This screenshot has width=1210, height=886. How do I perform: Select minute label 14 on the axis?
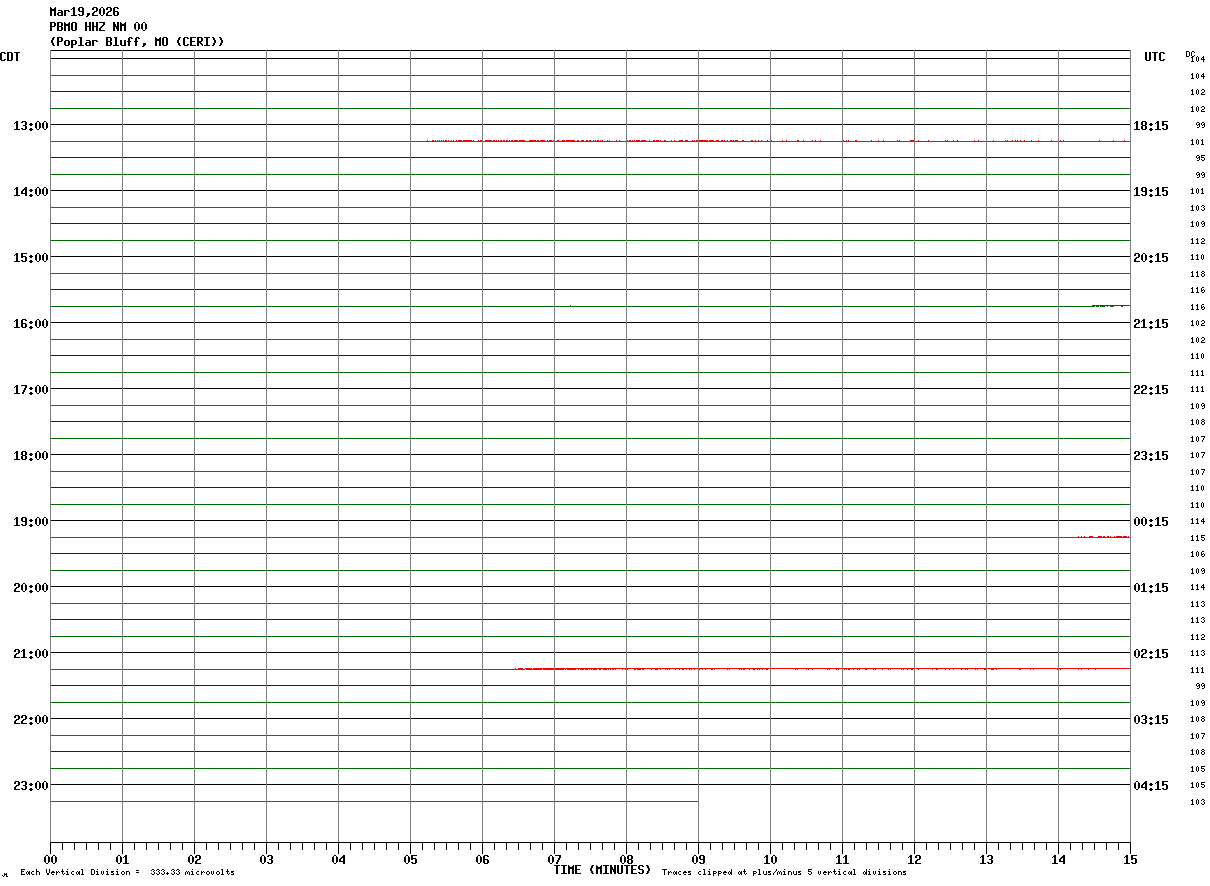[1058, 860]
